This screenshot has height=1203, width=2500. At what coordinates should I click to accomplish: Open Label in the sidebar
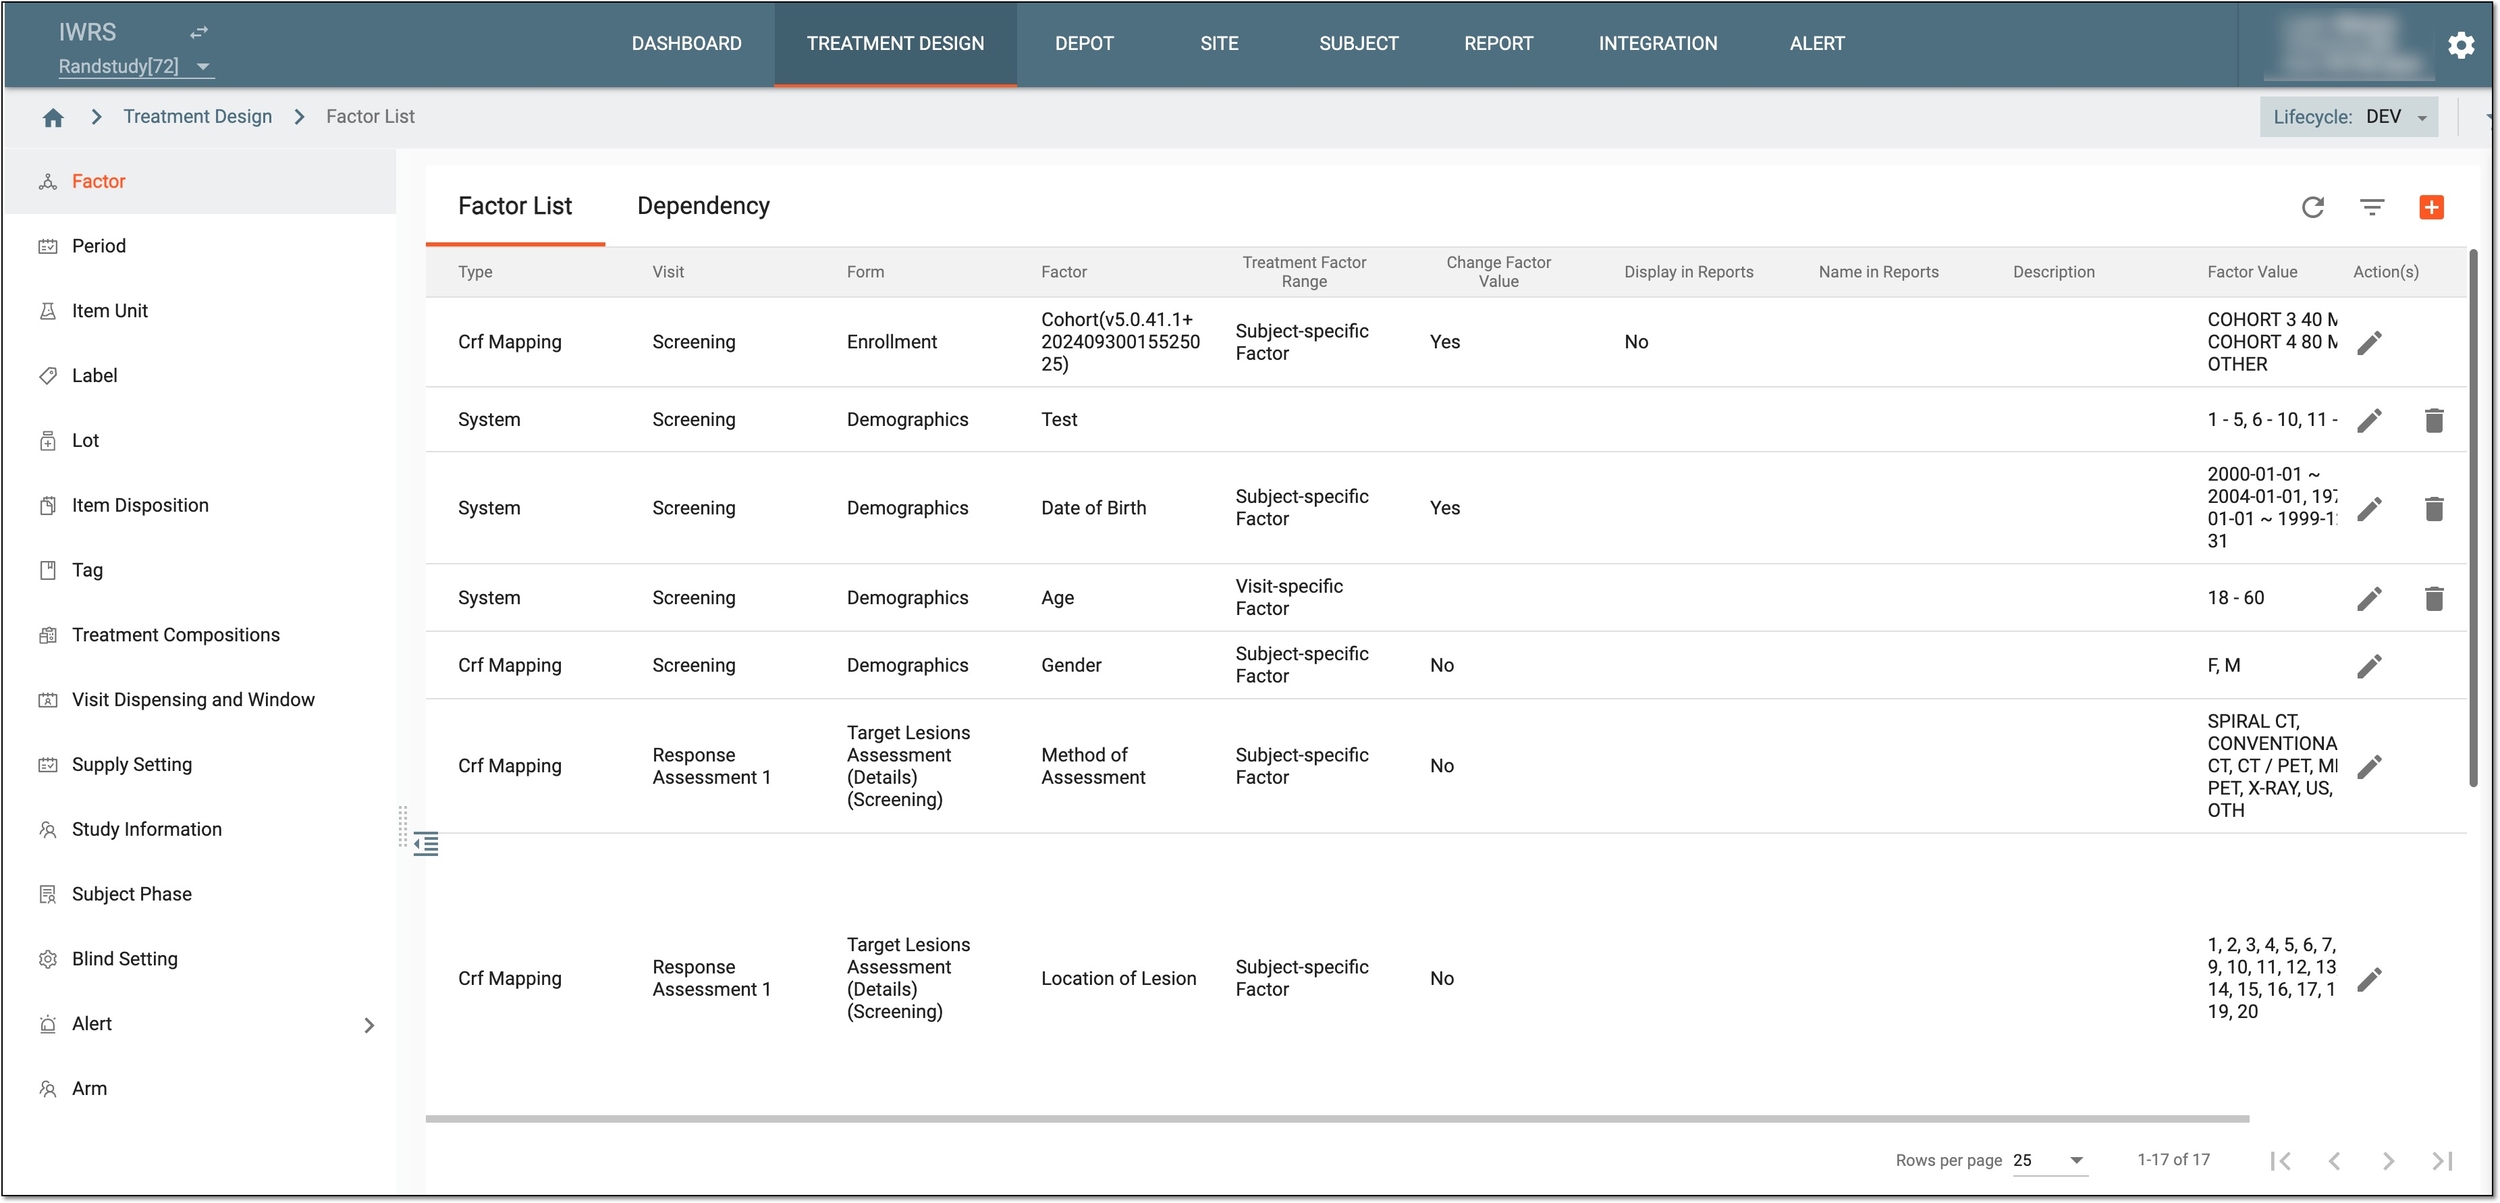(199, 376)
